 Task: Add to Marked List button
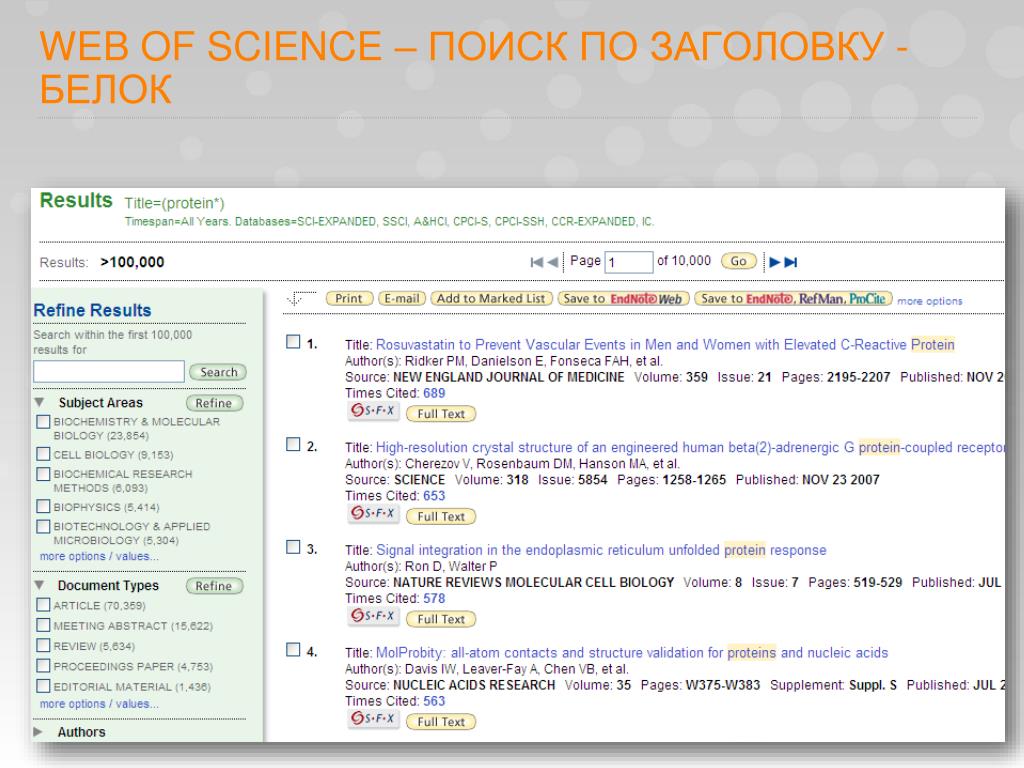click(x=491, y=298)
